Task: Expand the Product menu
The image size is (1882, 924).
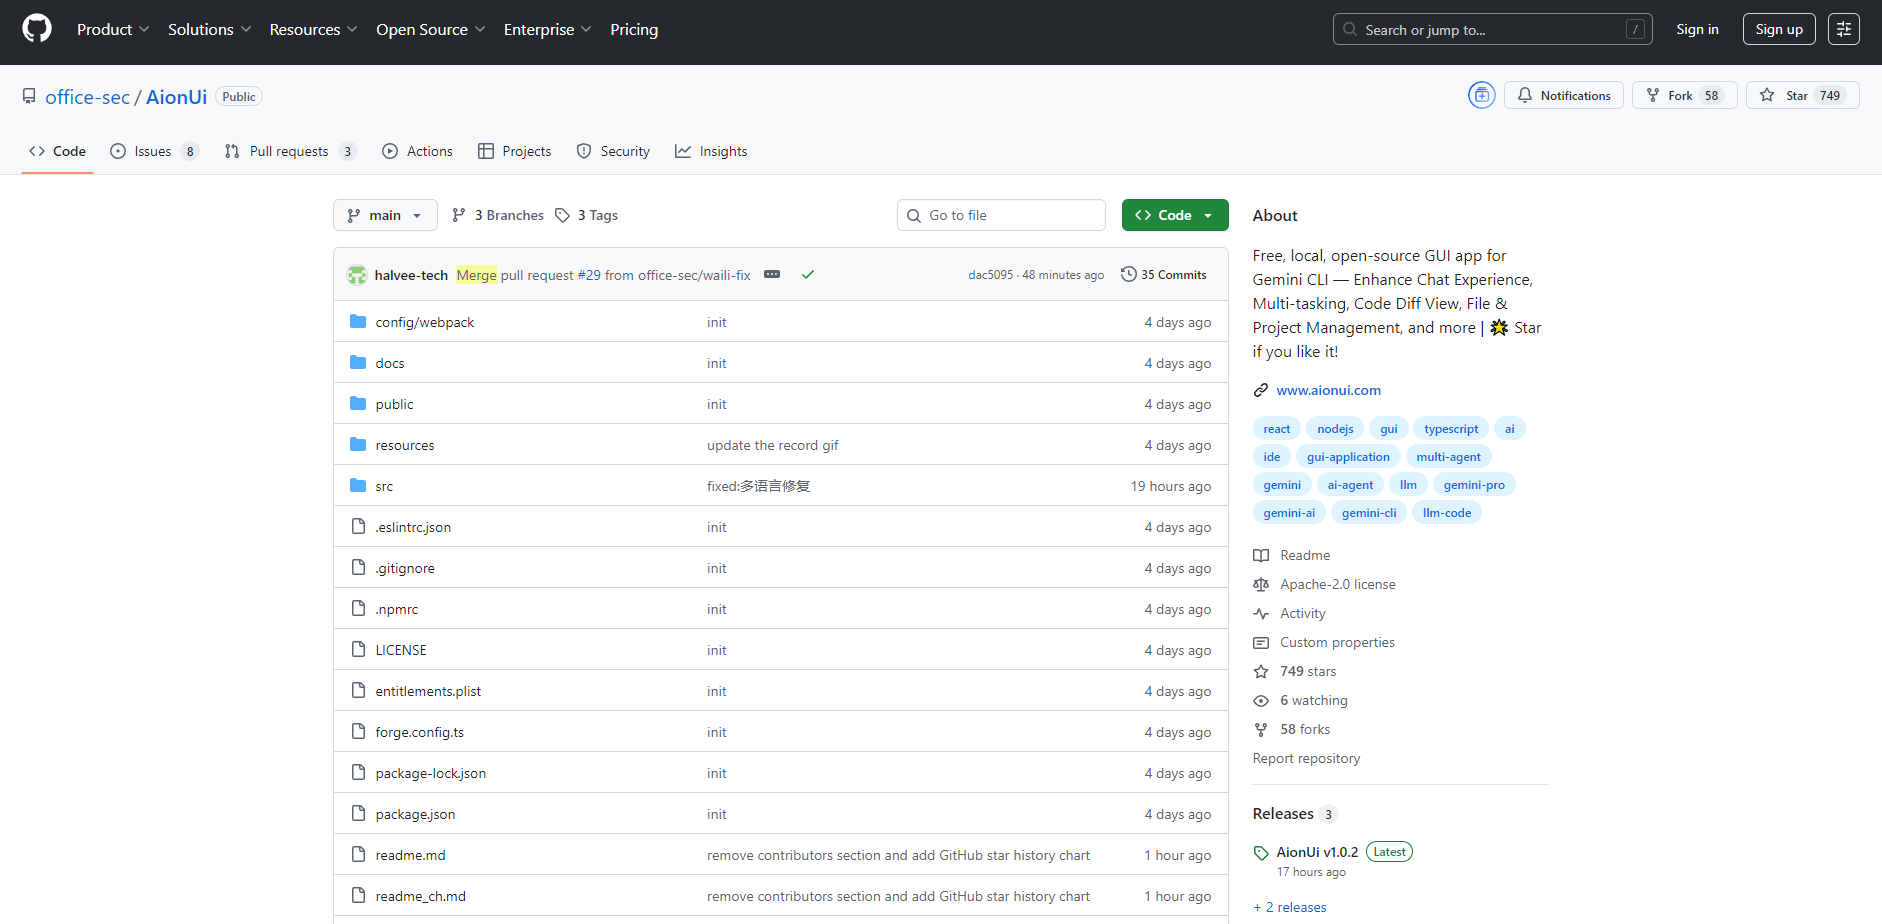Action: (113, 30)
